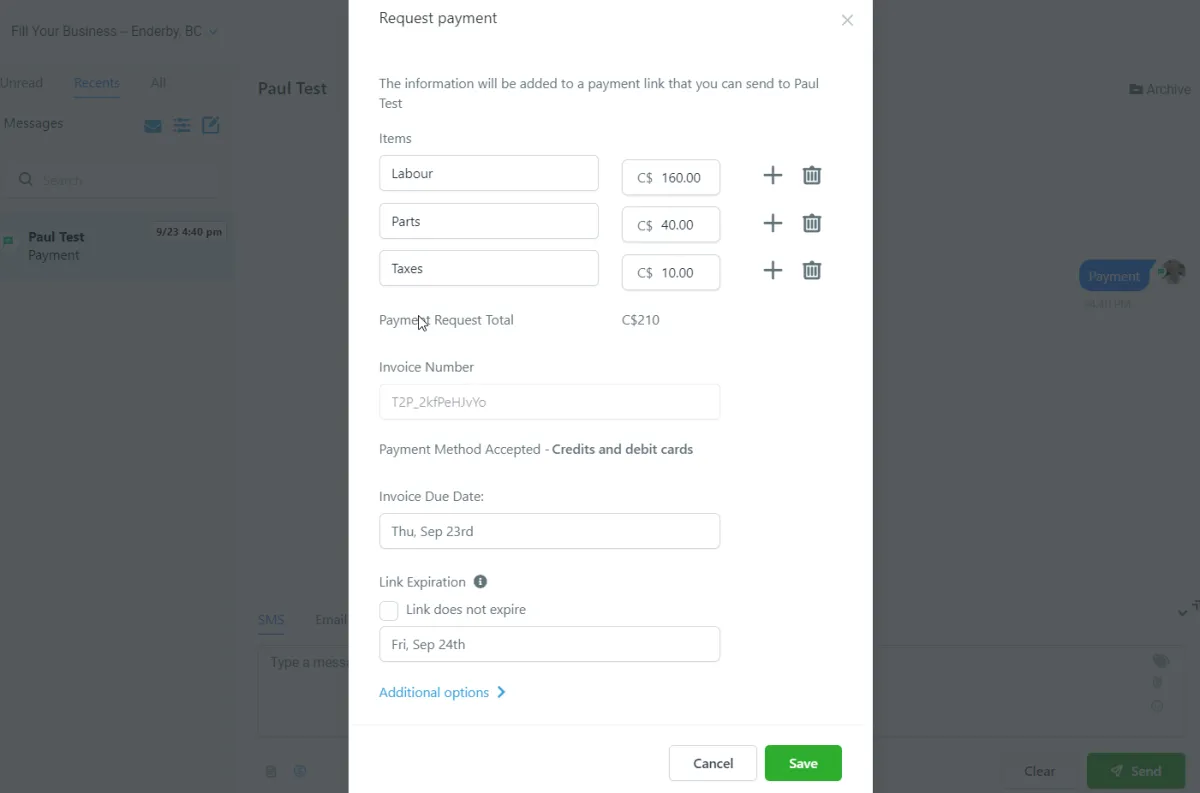1200x793 pixels.
Task: Delete the Labour item row
Action: (812, 176)
